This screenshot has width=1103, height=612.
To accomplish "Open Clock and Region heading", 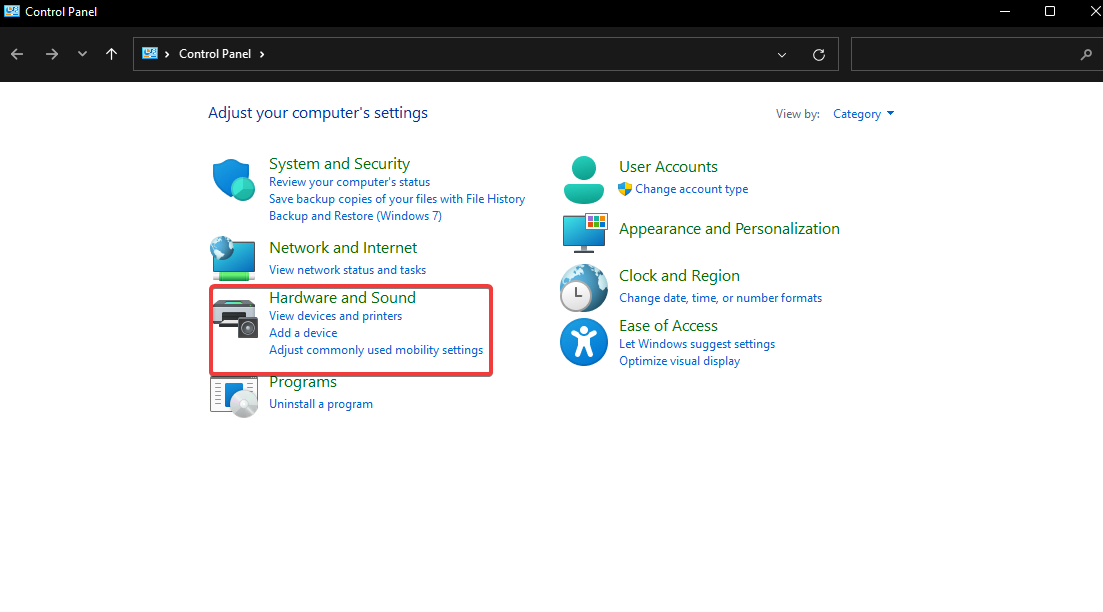I will point(679,276).
